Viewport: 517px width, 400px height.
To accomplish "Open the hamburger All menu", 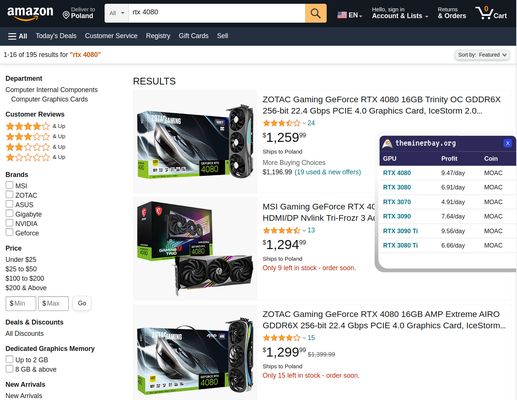I will pos(17,36).
